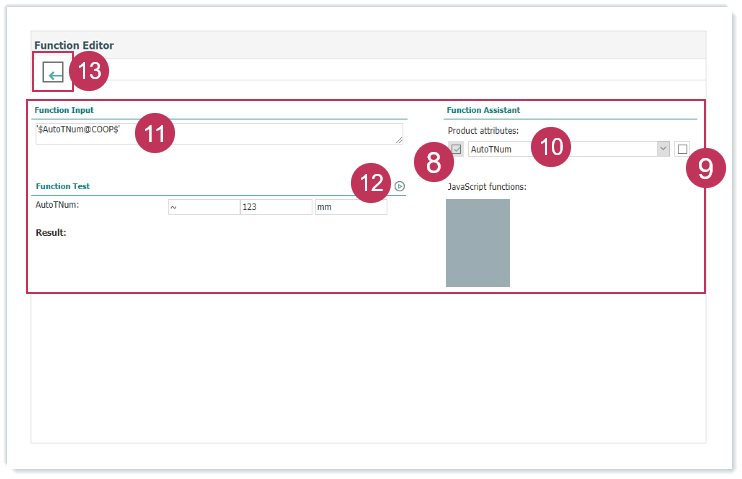Click the gray JavaScript functions list box
This screenshot has width=742, height=479.
[477, 242]
